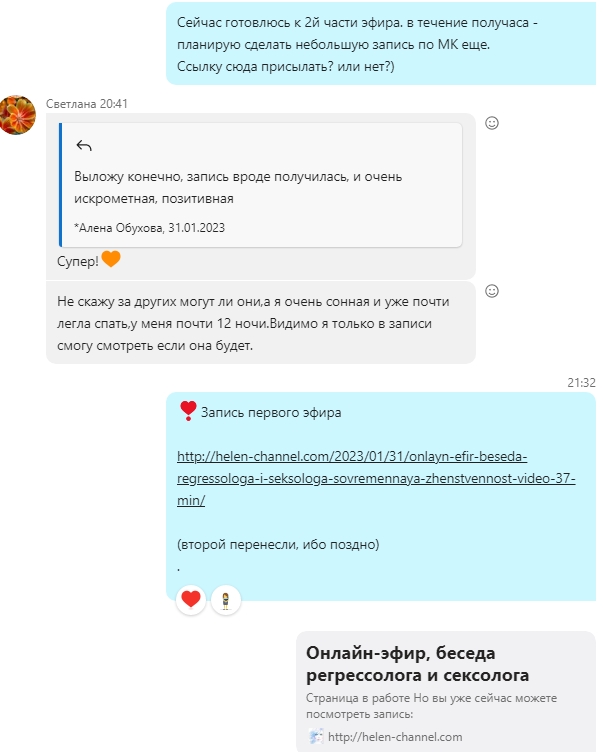Viewport: 603px width, 752px height.
Task: Click the sender name Светлана 20:41
Action: [x=87, y=104]
